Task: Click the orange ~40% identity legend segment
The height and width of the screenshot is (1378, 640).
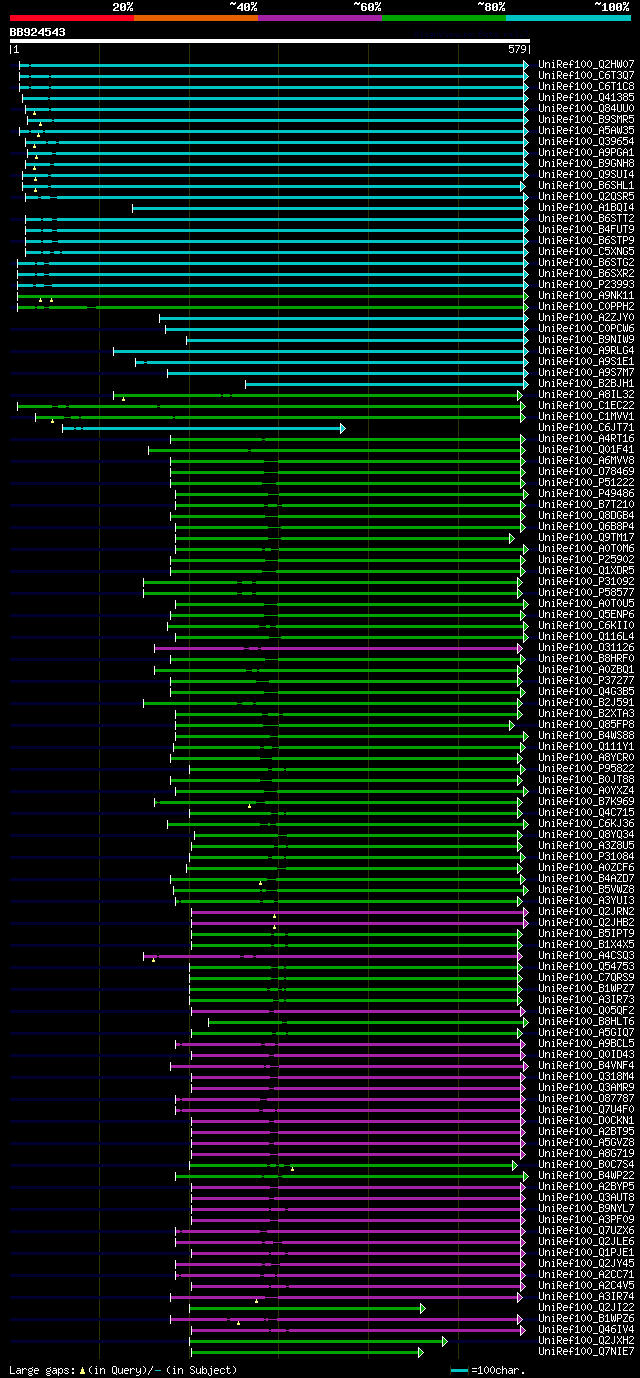Action: tap(196, 18)
